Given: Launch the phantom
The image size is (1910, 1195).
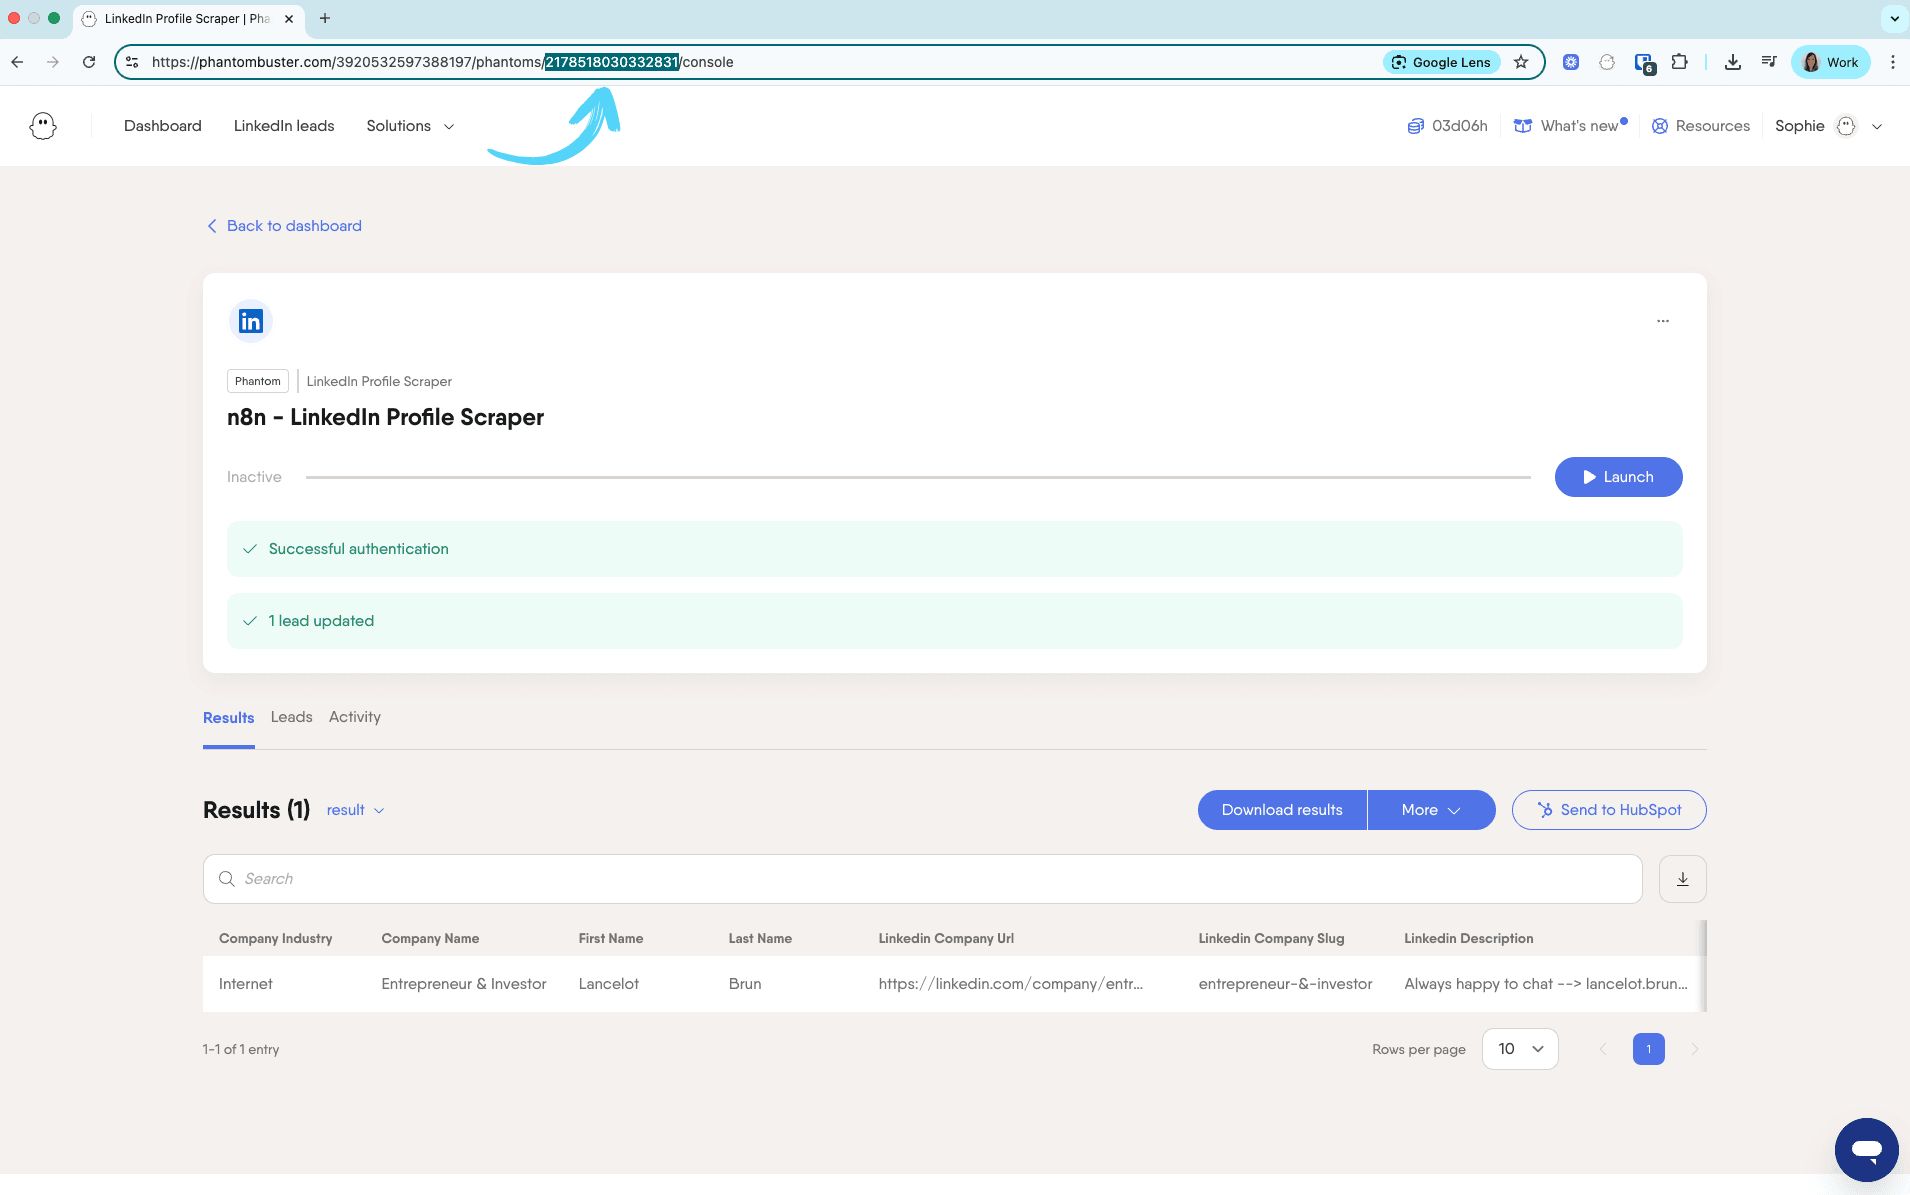Looking at the screenshot, I should pyautogui.click(x=1618, y=477).
